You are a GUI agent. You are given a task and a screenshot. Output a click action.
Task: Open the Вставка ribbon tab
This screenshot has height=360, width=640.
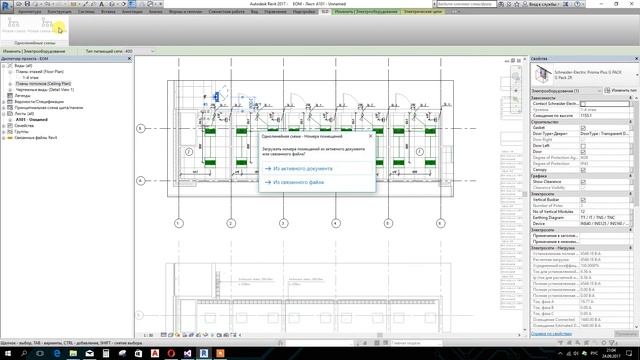(108, 12)
